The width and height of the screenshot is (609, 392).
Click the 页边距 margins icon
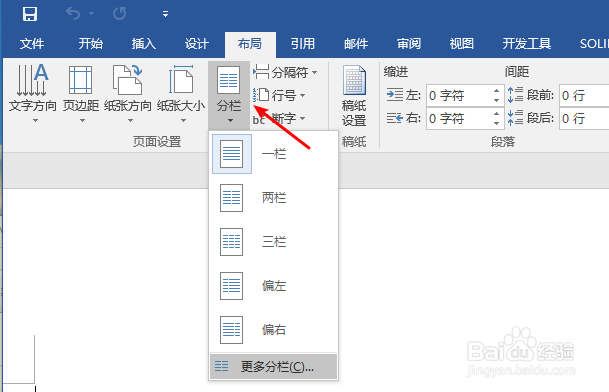coord(80,80)
